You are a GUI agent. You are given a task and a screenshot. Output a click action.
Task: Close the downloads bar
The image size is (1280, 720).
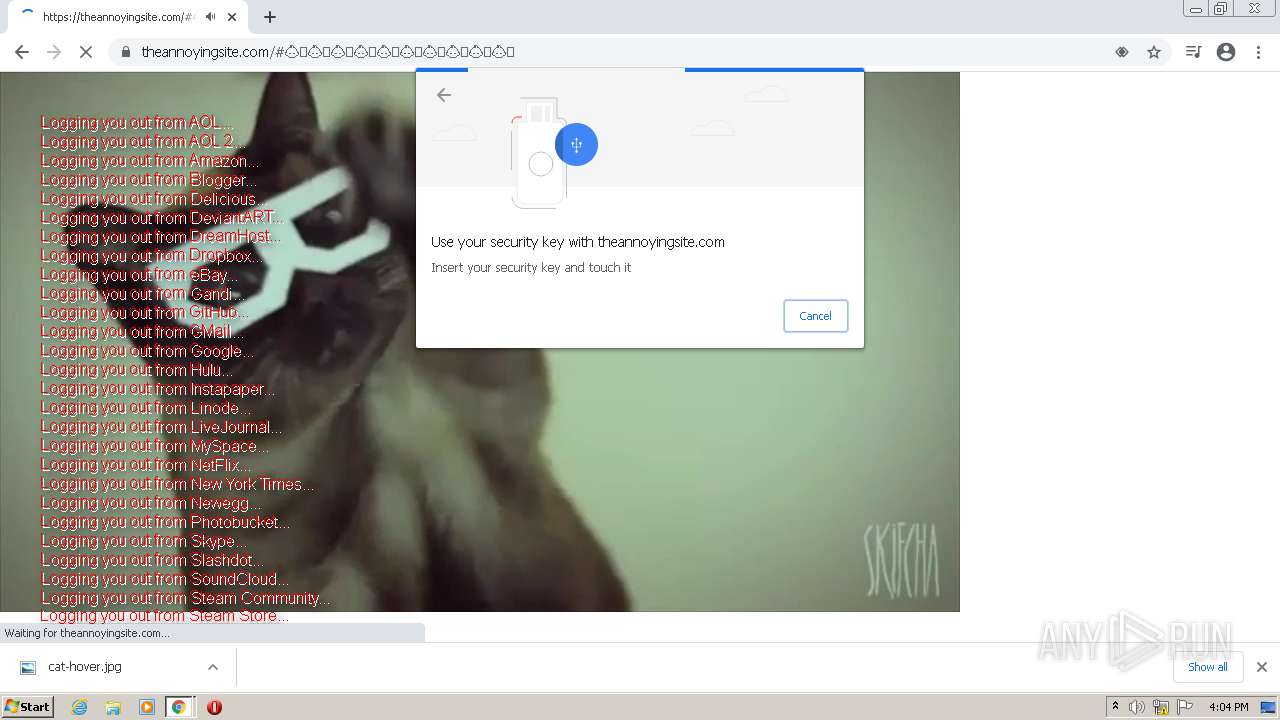tap(1261, 667)
